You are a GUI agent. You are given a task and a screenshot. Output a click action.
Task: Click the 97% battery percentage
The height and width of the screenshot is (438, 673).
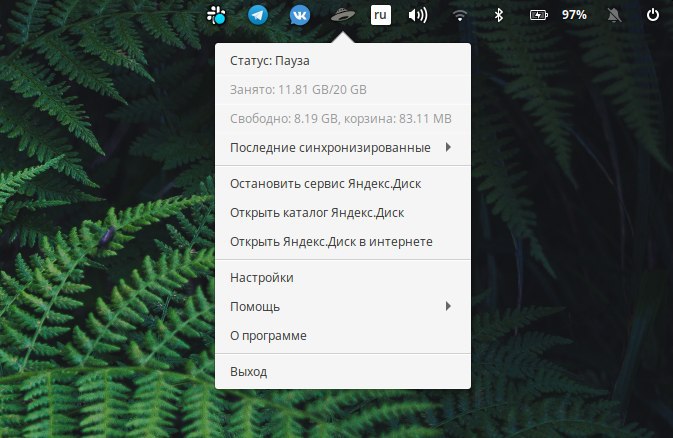(574, 15)
